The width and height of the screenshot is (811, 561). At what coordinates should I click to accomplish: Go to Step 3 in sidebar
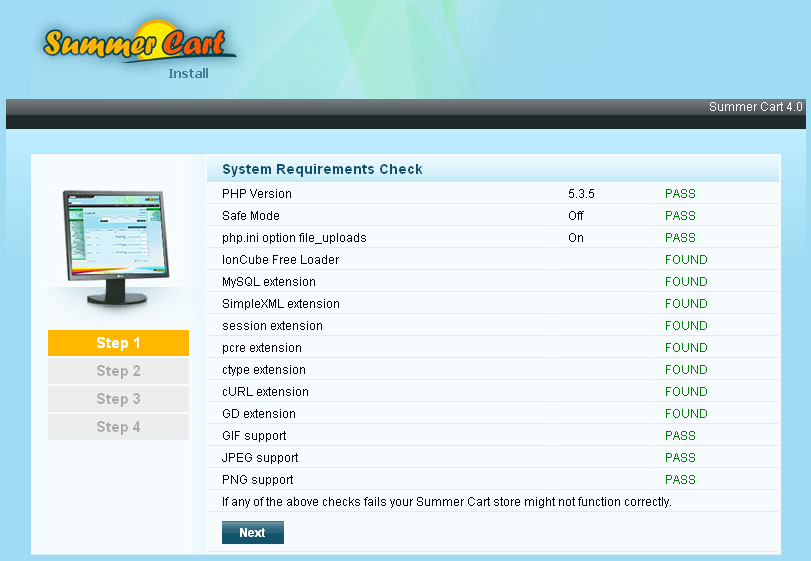pos(118,399)
